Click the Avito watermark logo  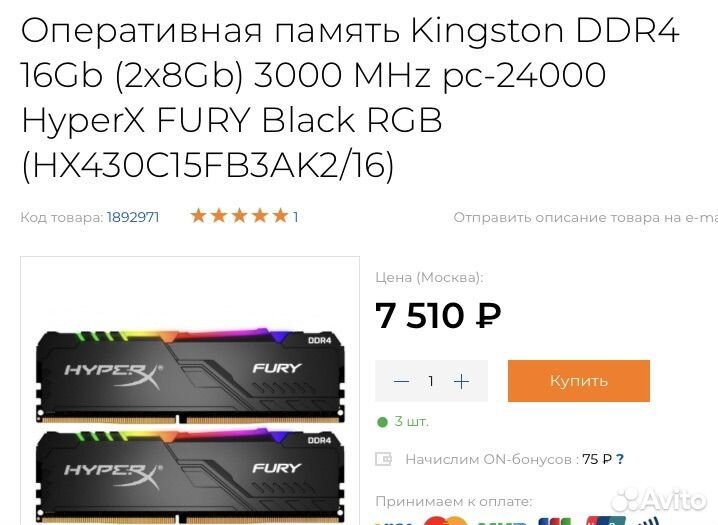point(658,499)
